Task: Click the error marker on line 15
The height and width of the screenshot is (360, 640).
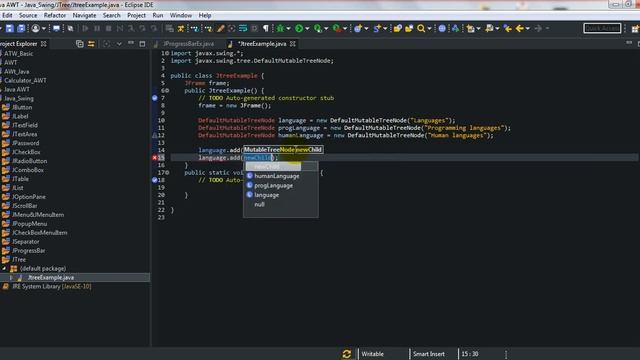Action: coord(155,158)
